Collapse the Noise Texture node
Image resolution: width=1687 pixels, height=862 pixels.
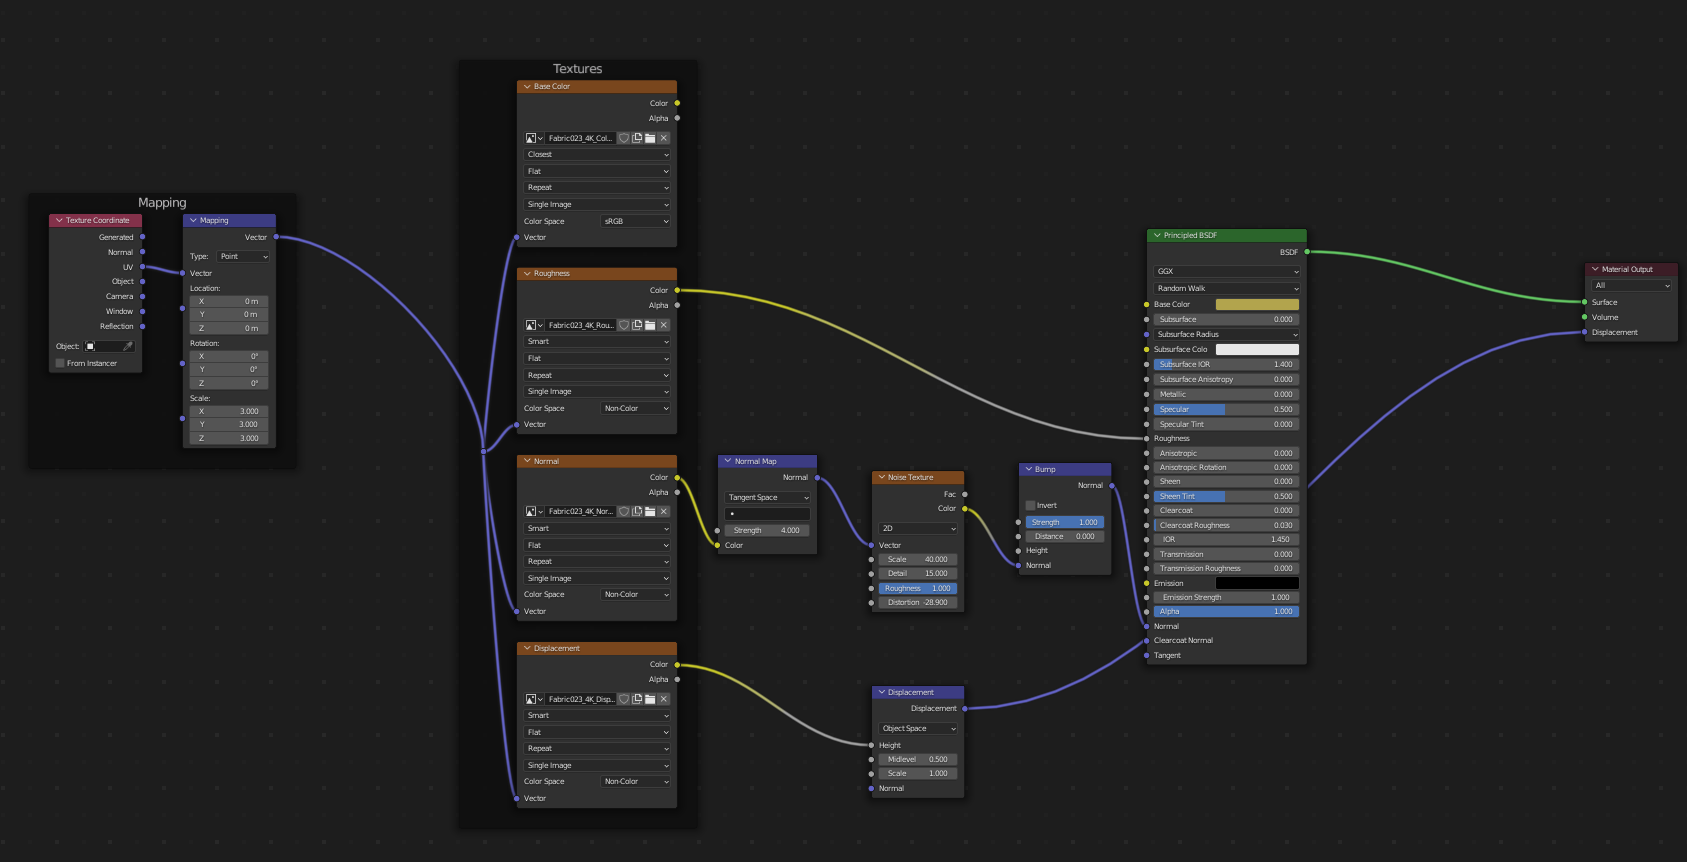point(881,477)
